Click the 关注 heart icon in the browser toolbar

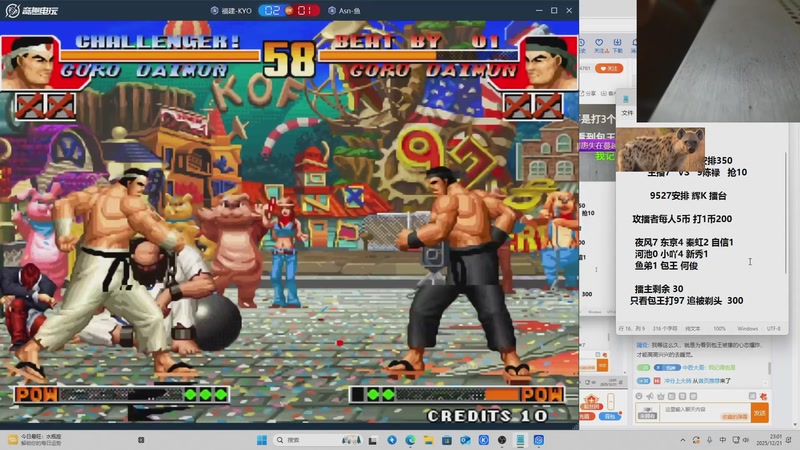pos(599,43)
